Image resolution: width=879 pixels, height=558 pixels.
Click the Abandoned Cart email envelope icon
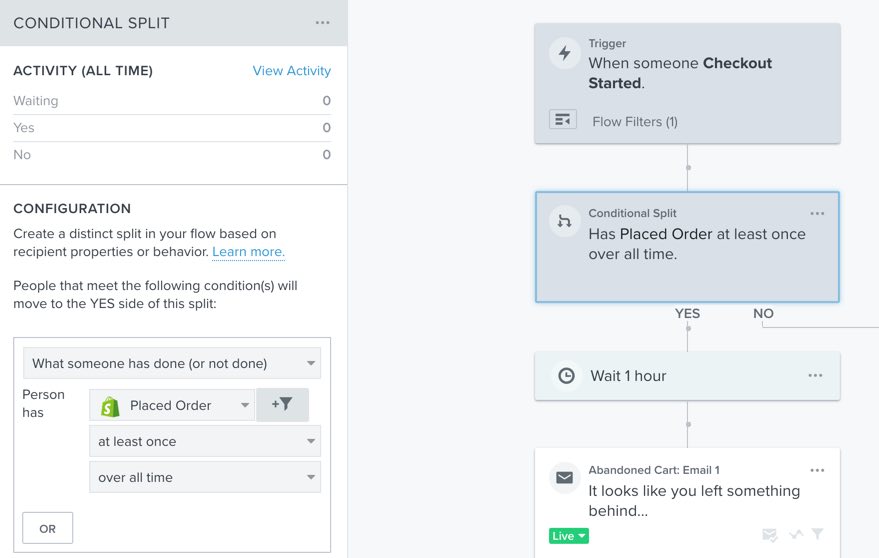[x=564, y=479]
